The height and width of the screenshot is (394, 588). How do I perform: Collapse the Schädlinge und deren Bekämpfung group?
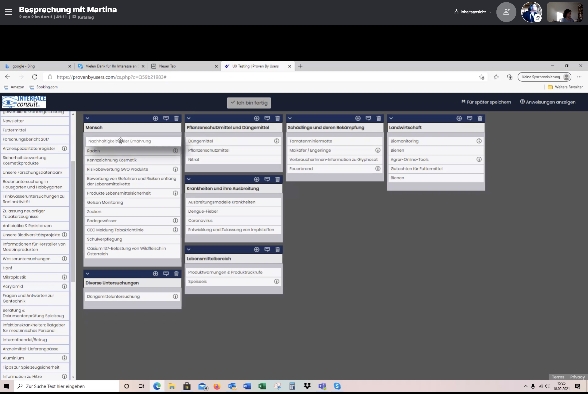coord(290,118)
